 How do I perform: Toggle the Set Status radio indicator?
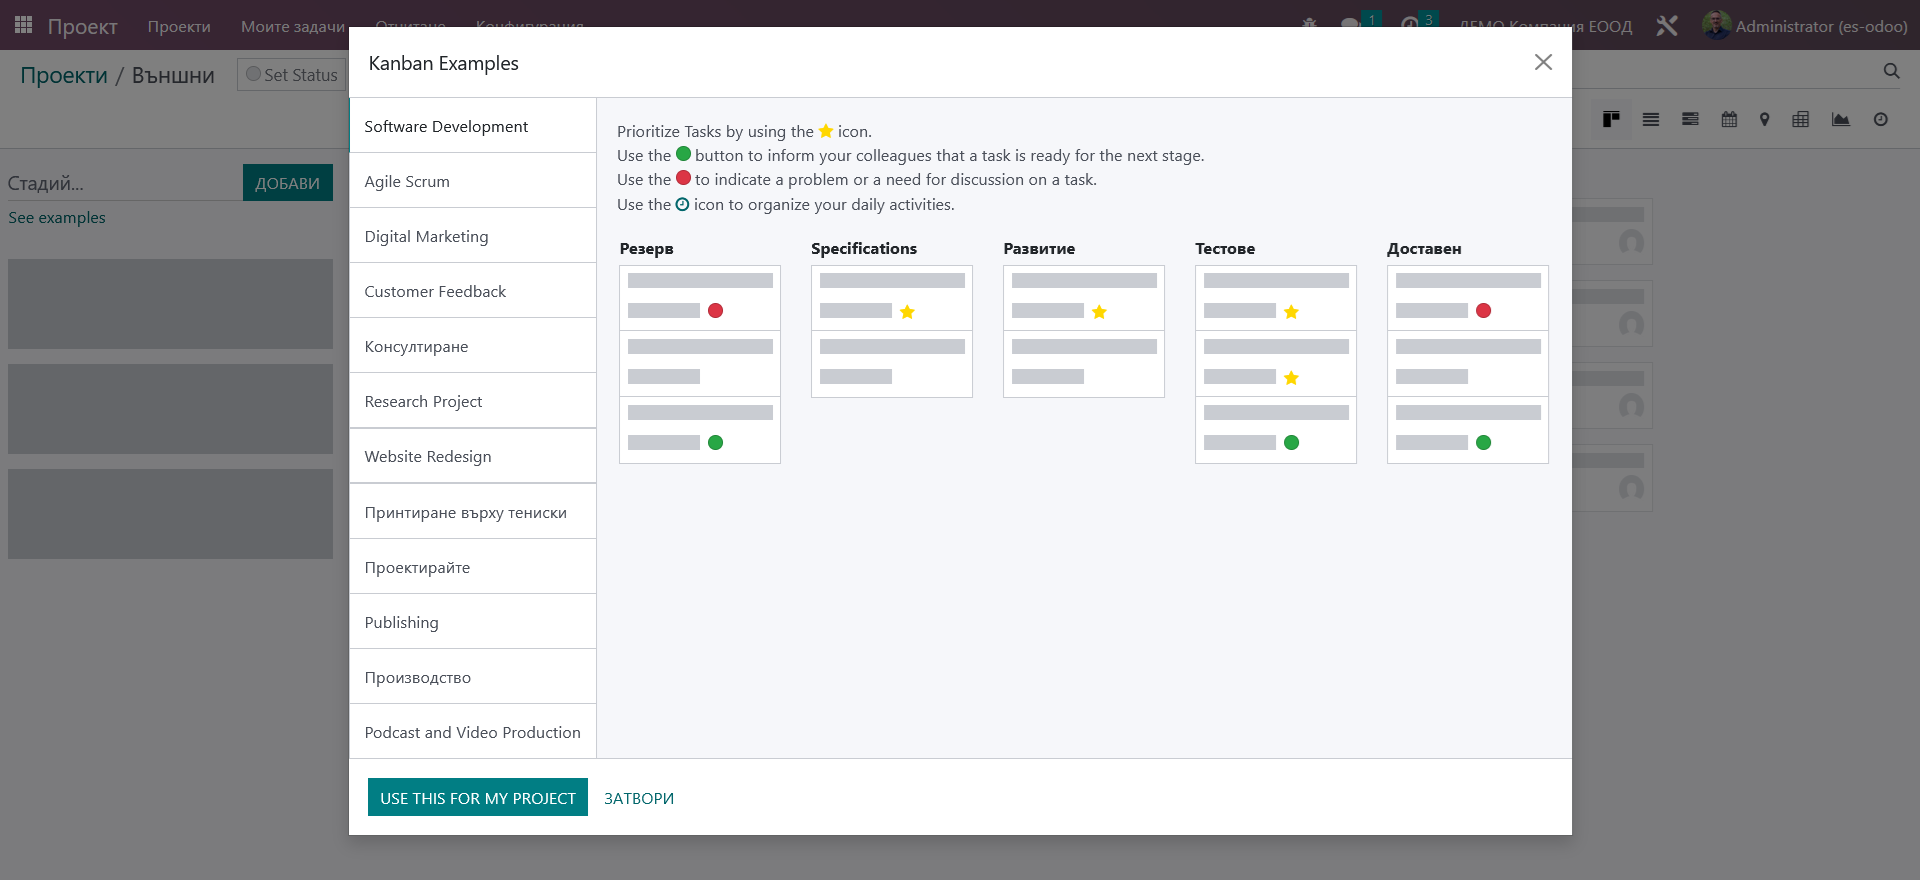(x=253, y=74)
